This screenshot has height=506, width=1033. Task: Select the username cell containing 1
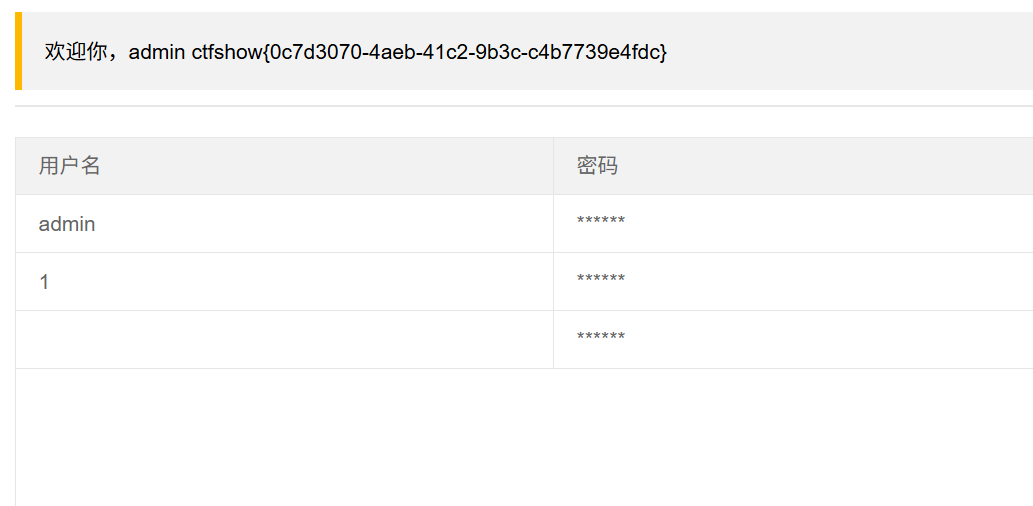(44, 282)
